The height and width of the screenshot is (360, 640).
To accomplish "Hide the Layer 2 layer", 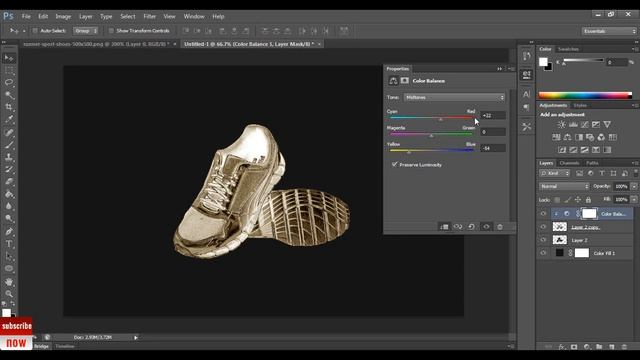I will [x=543, y=240].
